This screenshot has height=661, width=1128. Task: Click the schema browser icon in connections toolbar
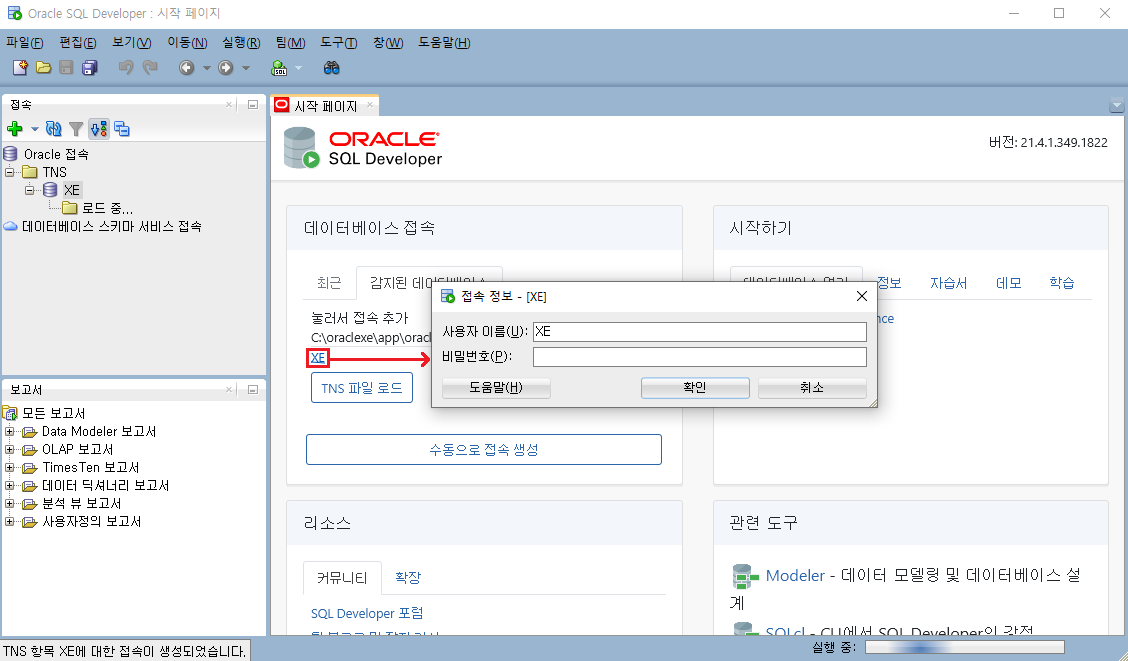[122, 129]
